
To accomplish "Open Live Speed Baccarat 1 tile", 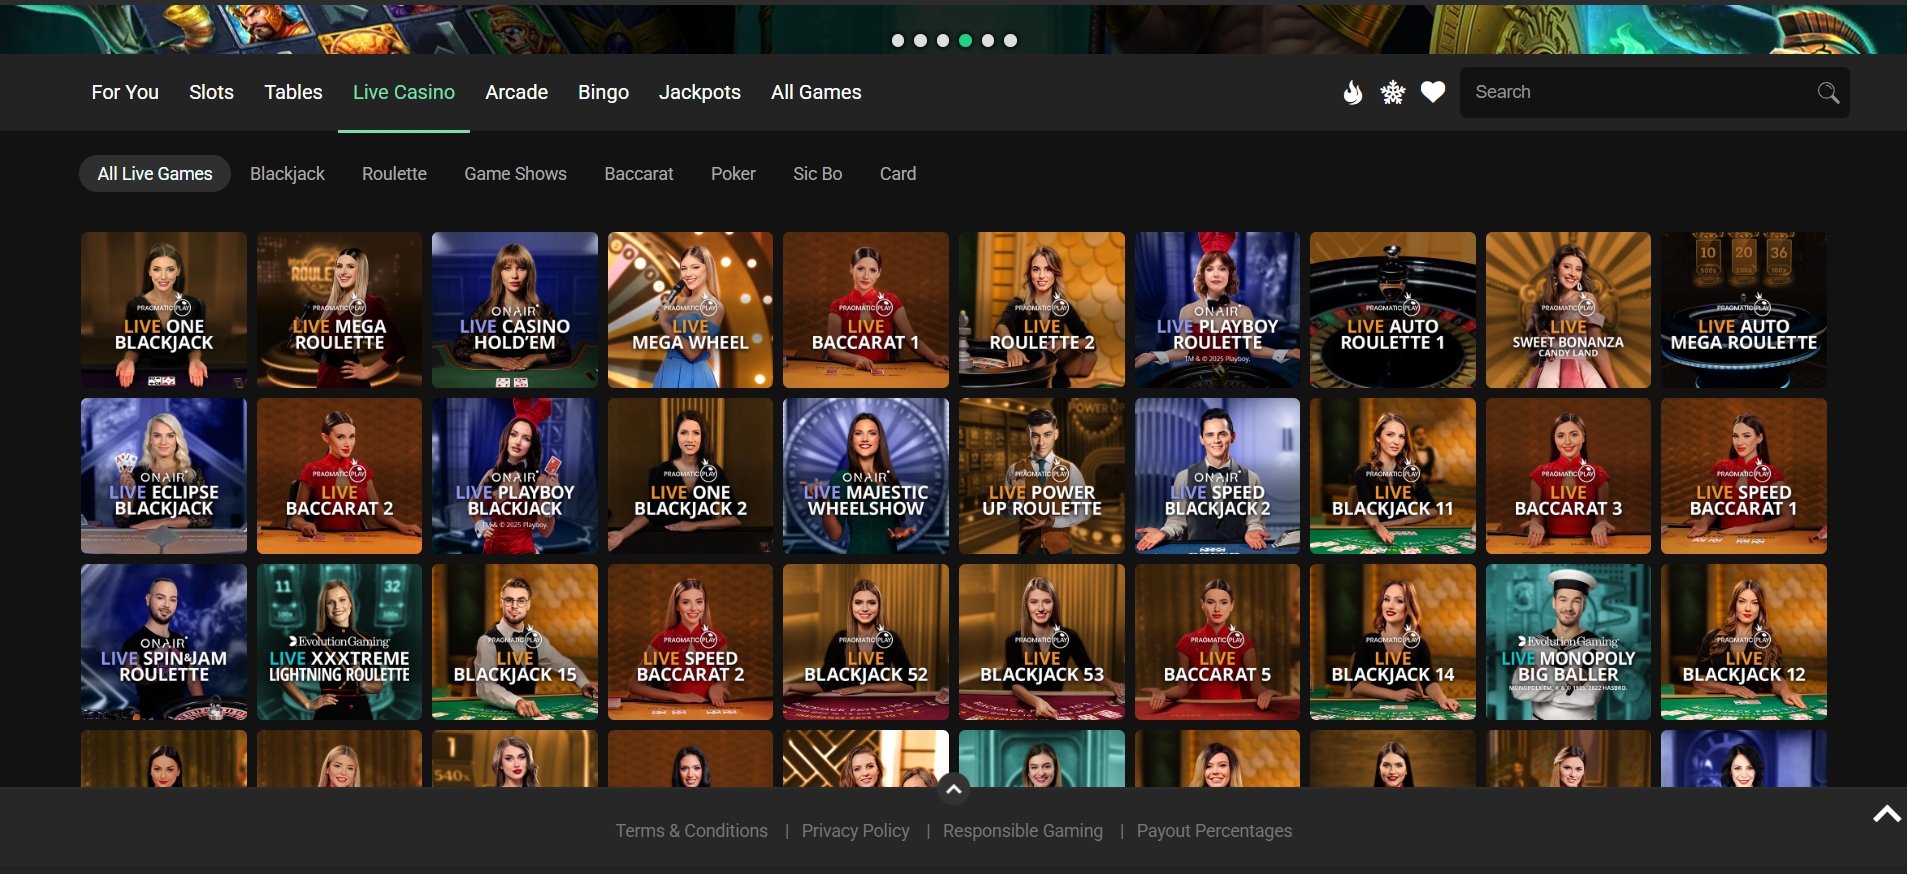I will [x=1744, y=476].
